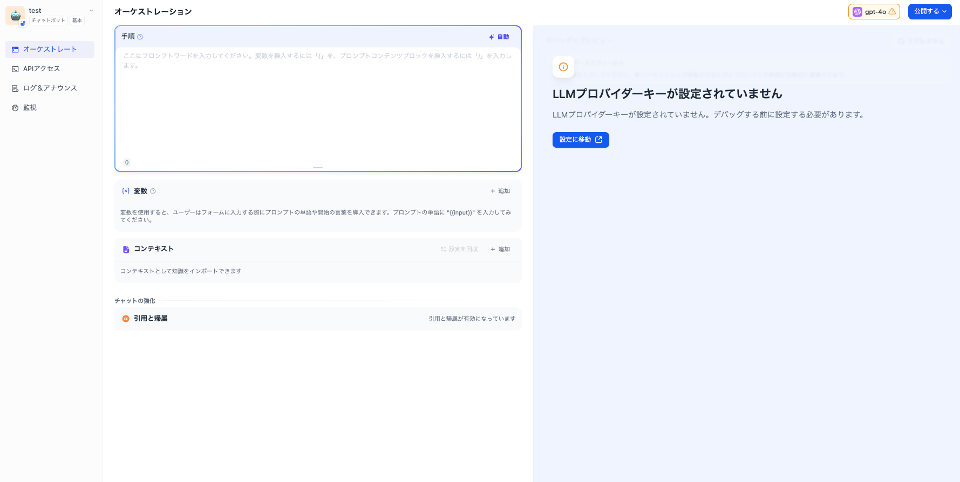Click the 引用と帰属 orange icon

coord(126,318)
